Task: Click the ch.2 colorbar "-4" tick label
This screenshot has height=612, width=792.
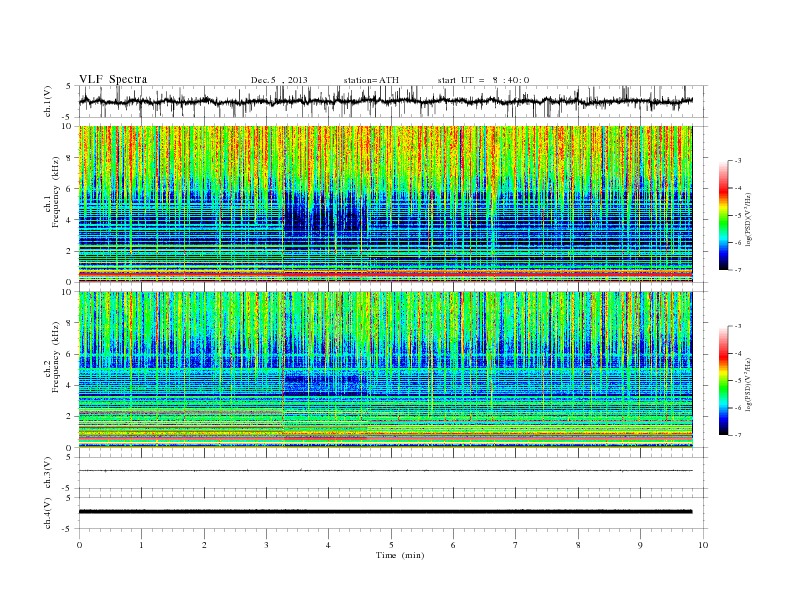Action: (x=738, y=353)
